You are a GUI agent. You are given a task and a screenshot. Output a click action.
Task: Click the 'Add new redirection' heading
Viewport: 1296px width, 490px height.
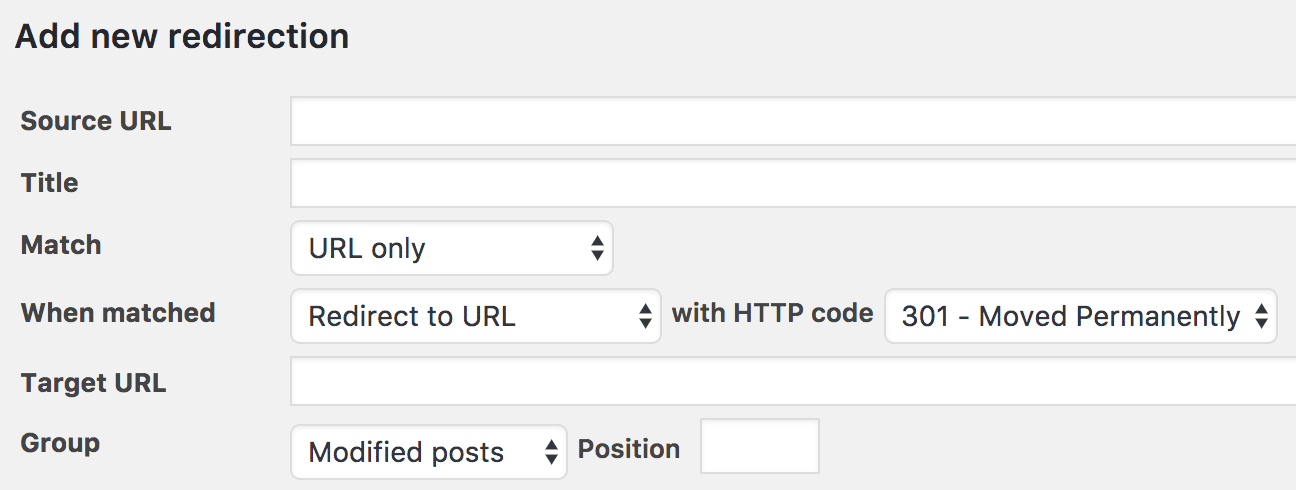coord(181,36)
